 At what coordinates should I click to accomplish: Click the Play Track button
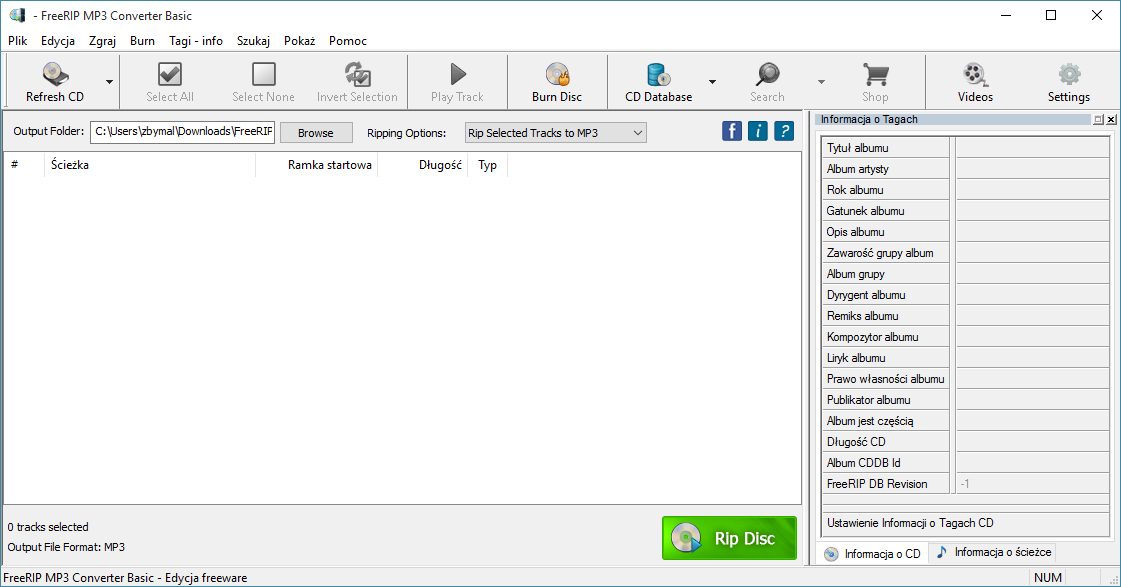coord(458,82)
